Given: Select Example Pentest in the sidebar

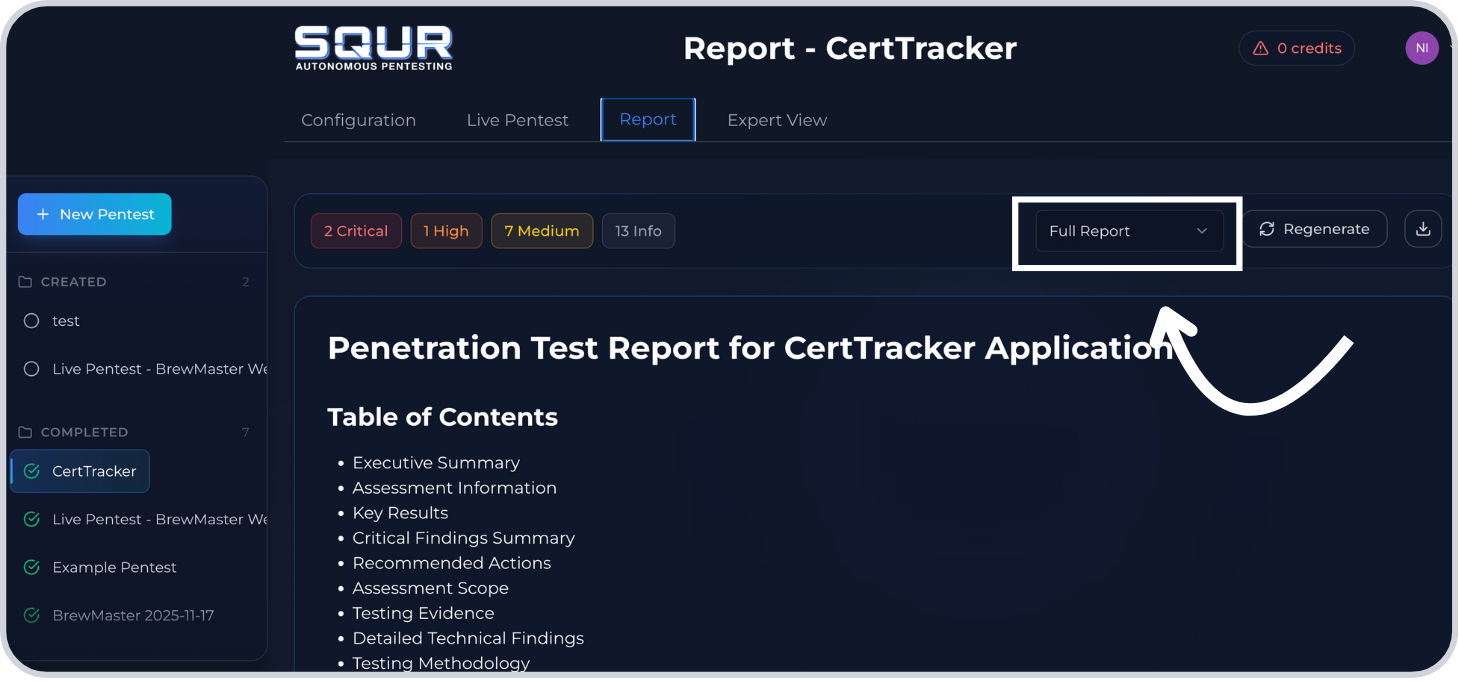Looking at the screenshot, I should 114,567.
